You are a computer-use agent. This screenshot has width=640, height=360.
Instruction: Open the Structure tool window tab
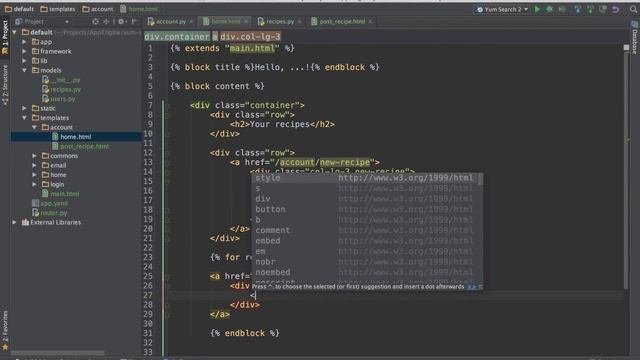pos(5,85)
